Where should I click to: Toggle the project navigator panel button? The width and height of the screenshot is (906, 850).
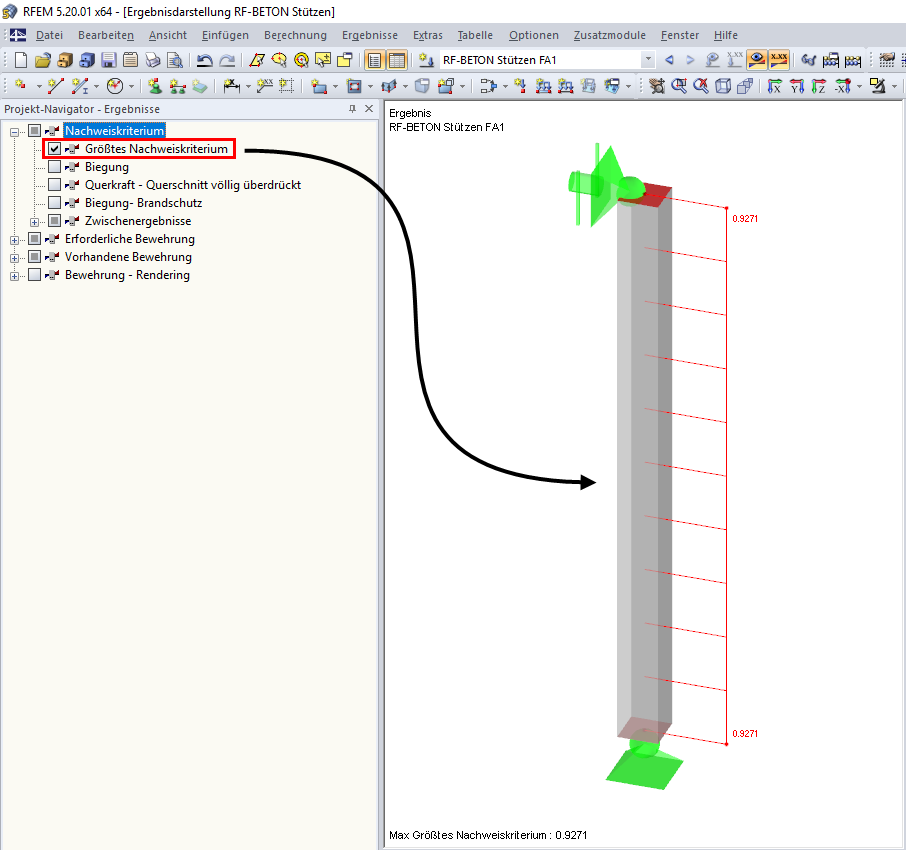tap(374, 60)
